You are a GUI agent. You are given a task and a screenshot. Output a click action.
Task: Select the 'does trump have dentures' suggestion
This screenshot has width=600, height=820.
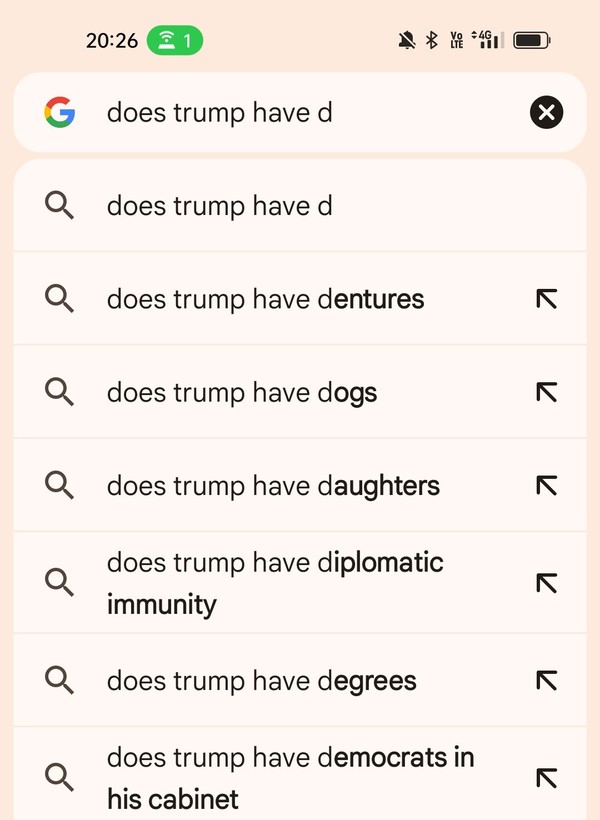click(266, 299)
